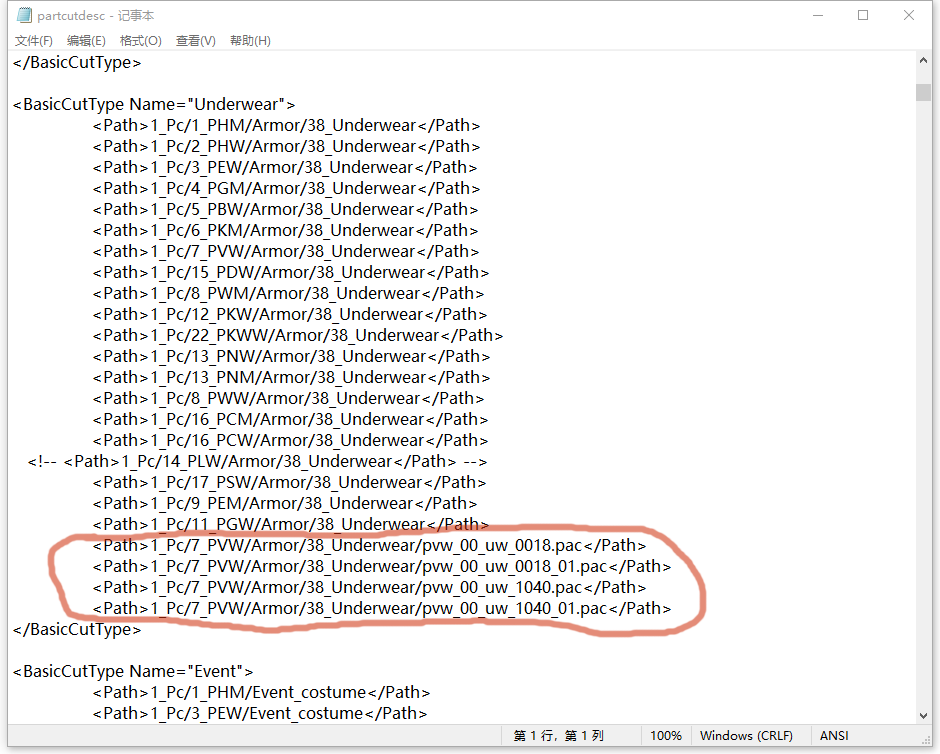This screenshot has height=754, width=940.
Task: Open the 格式(O) menu
Action: click(140, 41)
